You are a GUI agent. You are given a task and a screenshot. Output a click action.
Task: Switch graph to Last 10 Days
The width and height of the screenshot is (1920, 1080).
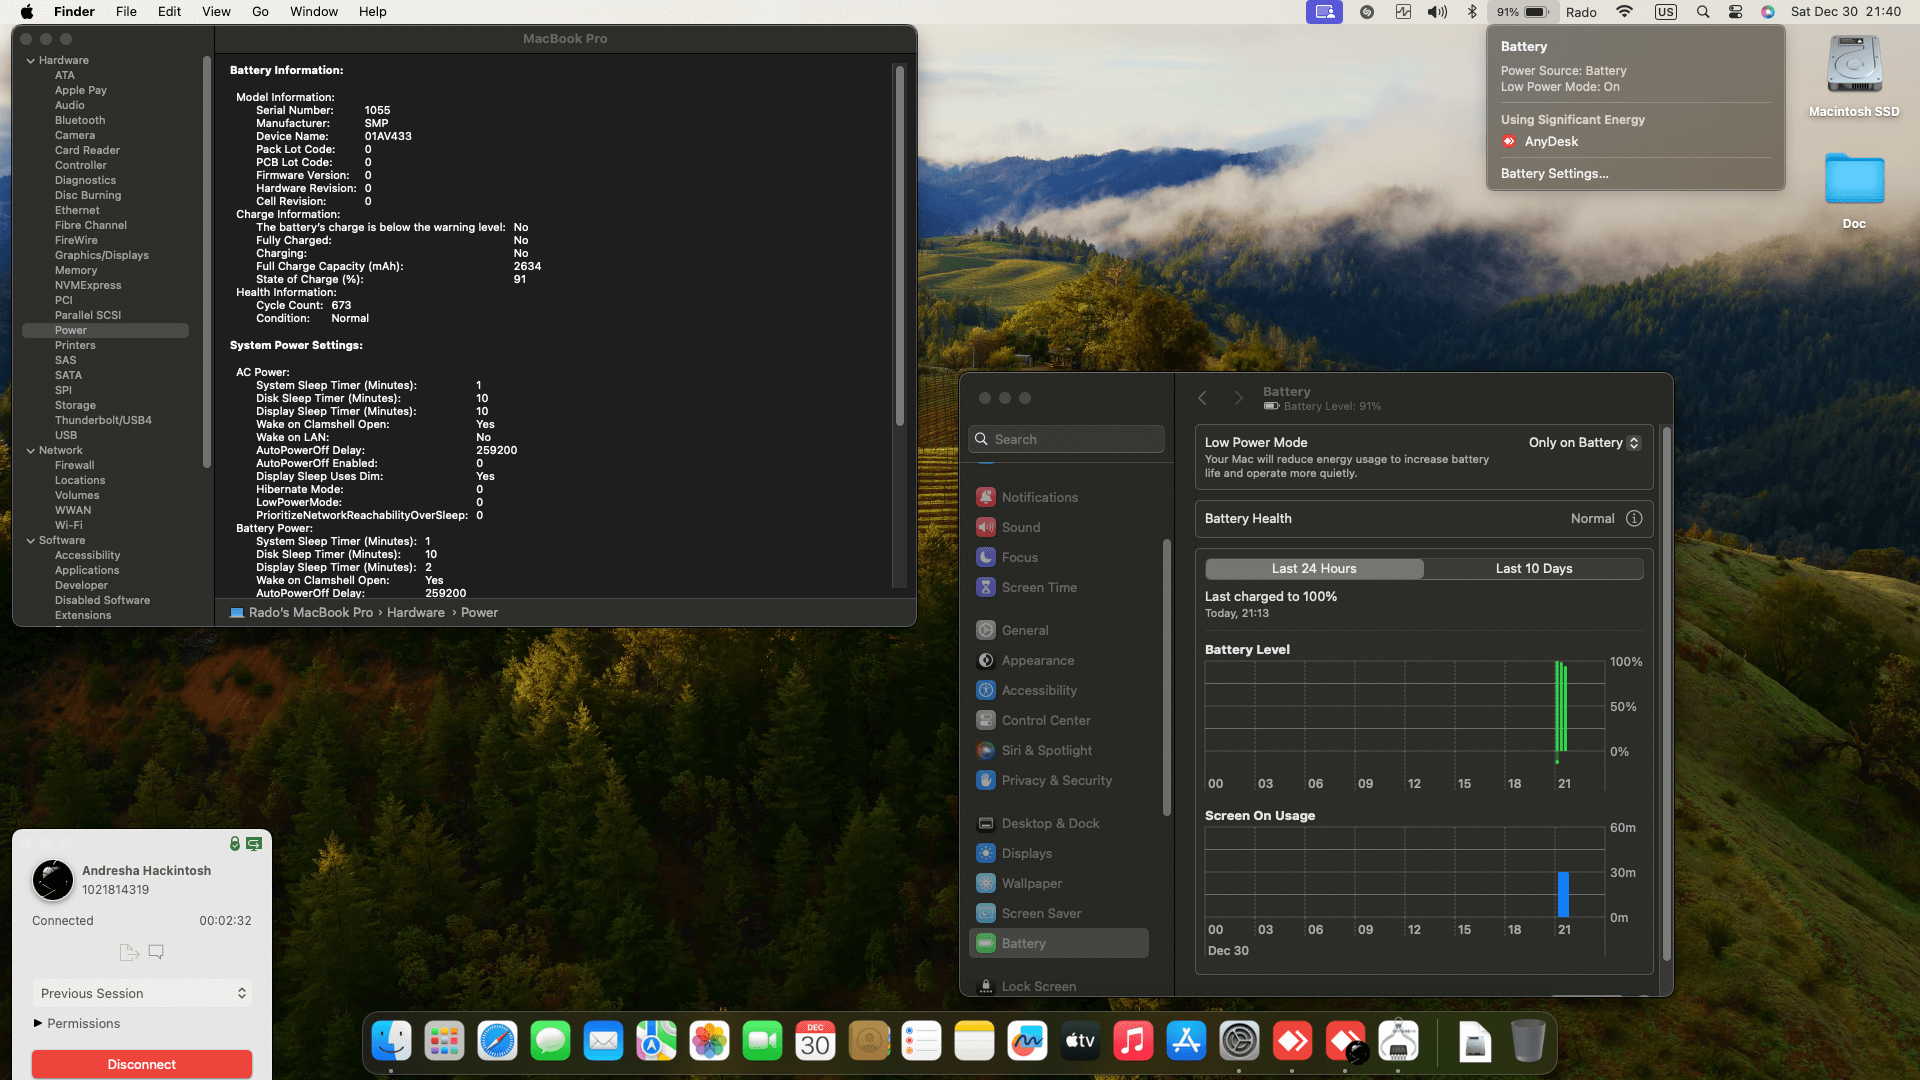[x=1533, y=569]
